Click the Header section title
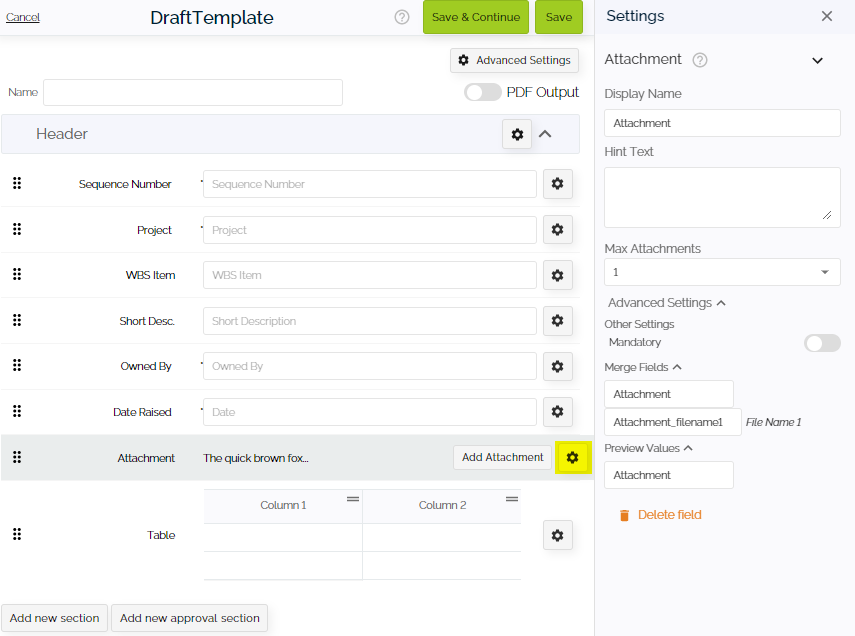Viewport: 855px width, 636px height. 62,134
